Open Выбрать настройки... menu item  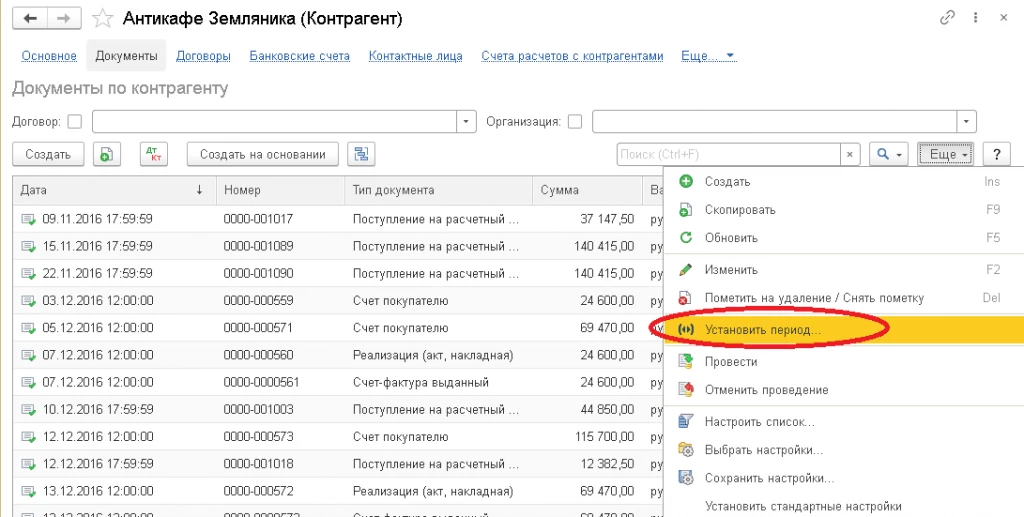pyautogui.click(x=843, y=450)
